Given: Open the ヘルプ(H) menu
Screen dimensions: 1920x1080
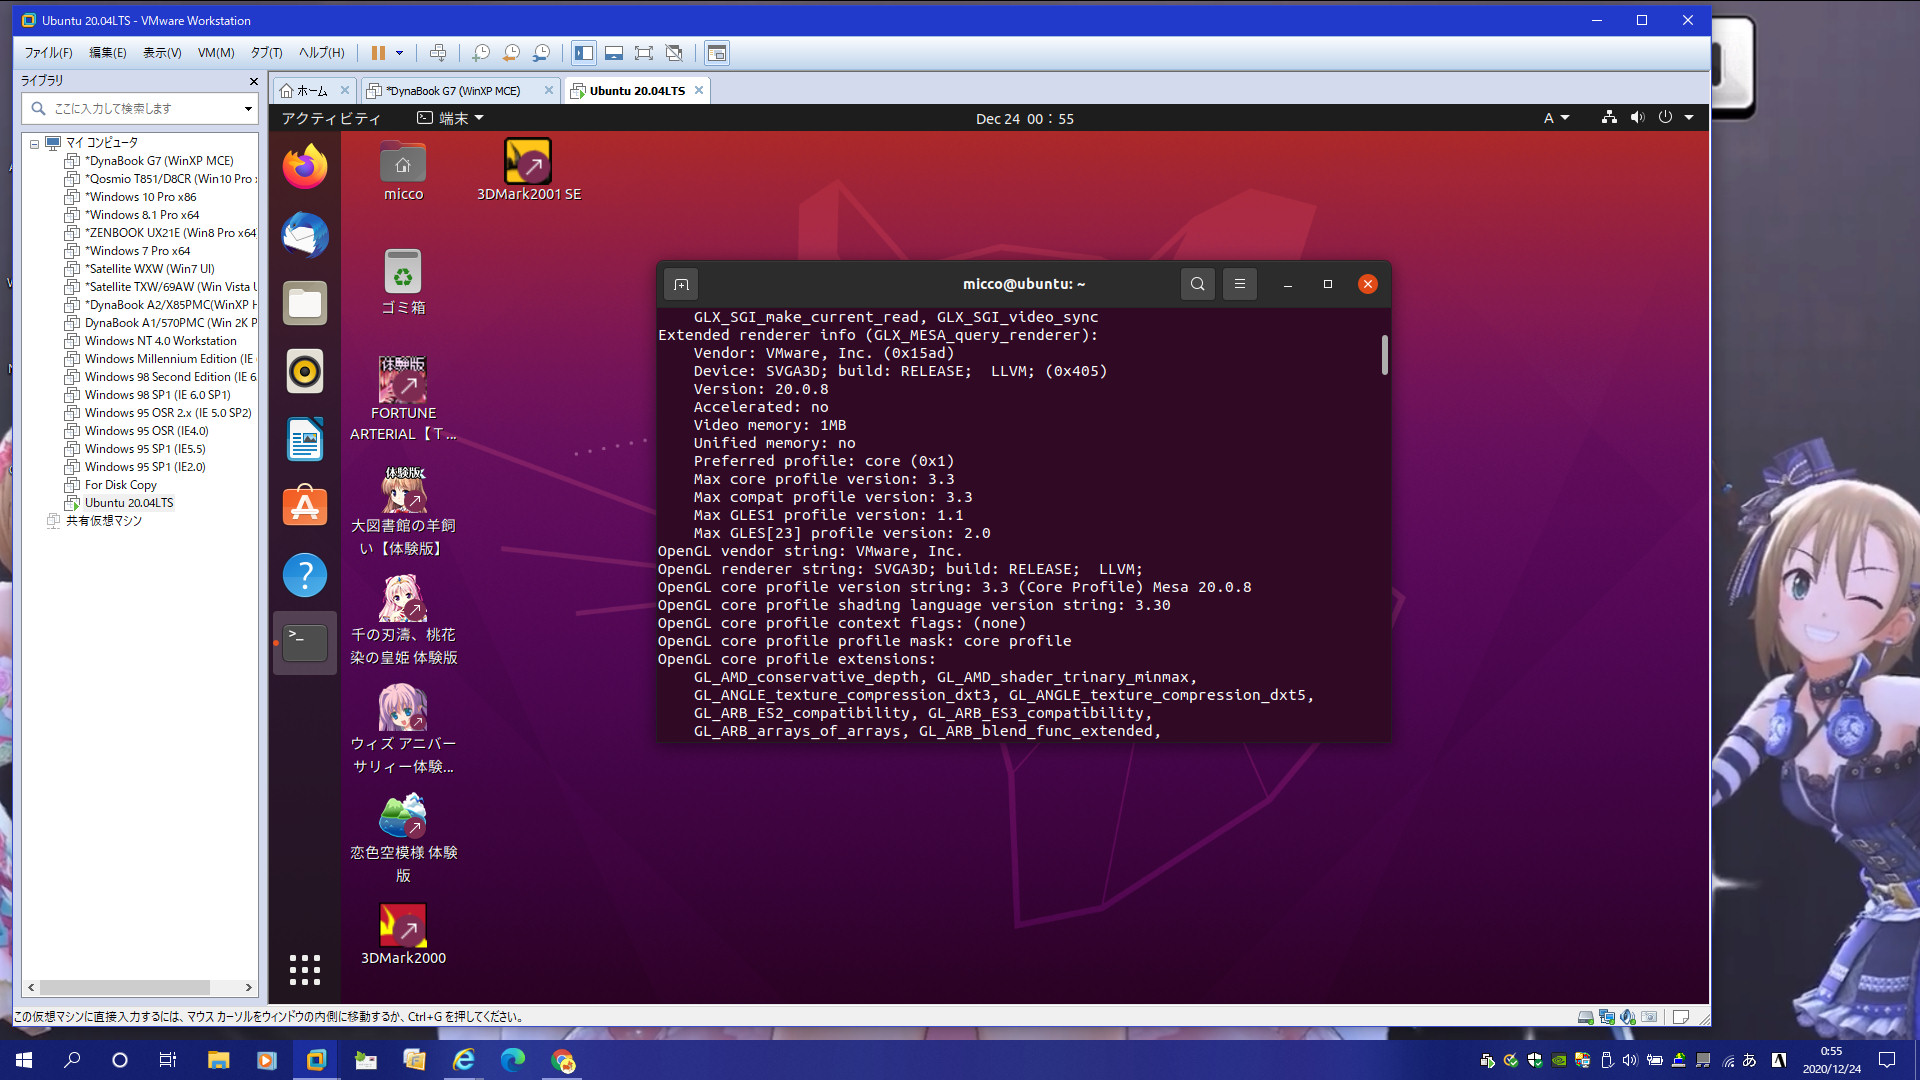Looking at the screenshot, I should pos(321,53).
